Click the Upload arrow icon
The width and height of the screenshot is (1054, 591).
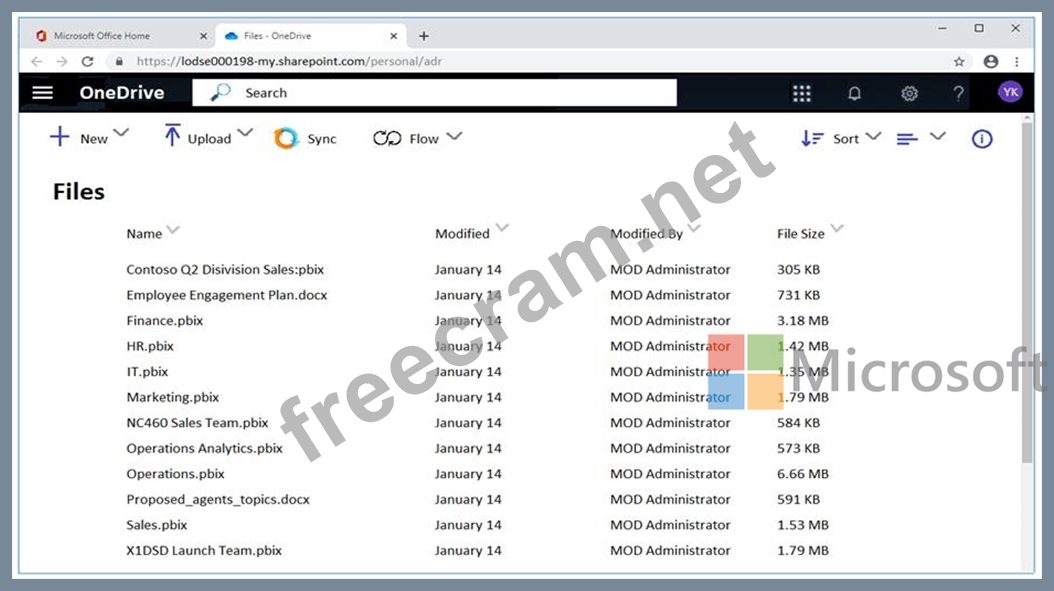pyautogui.click(x=172, y=135)
